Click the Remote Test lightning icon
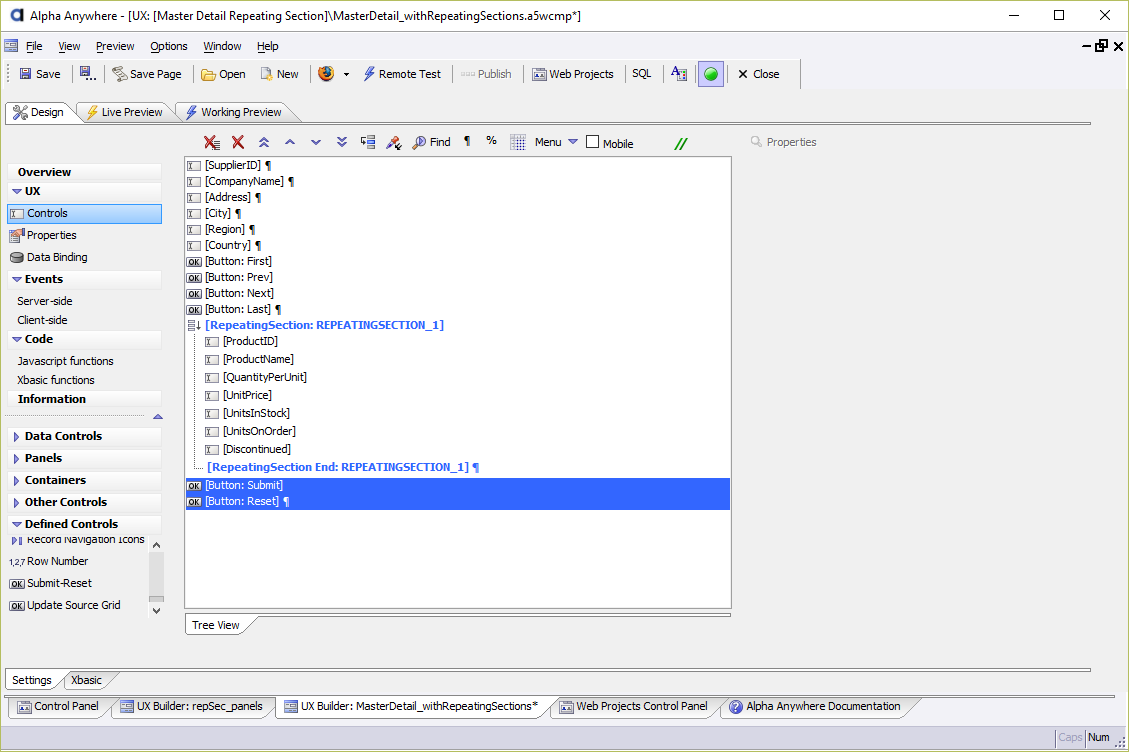Viewport: 1129px width, 752px height. [x=369, y=73]
